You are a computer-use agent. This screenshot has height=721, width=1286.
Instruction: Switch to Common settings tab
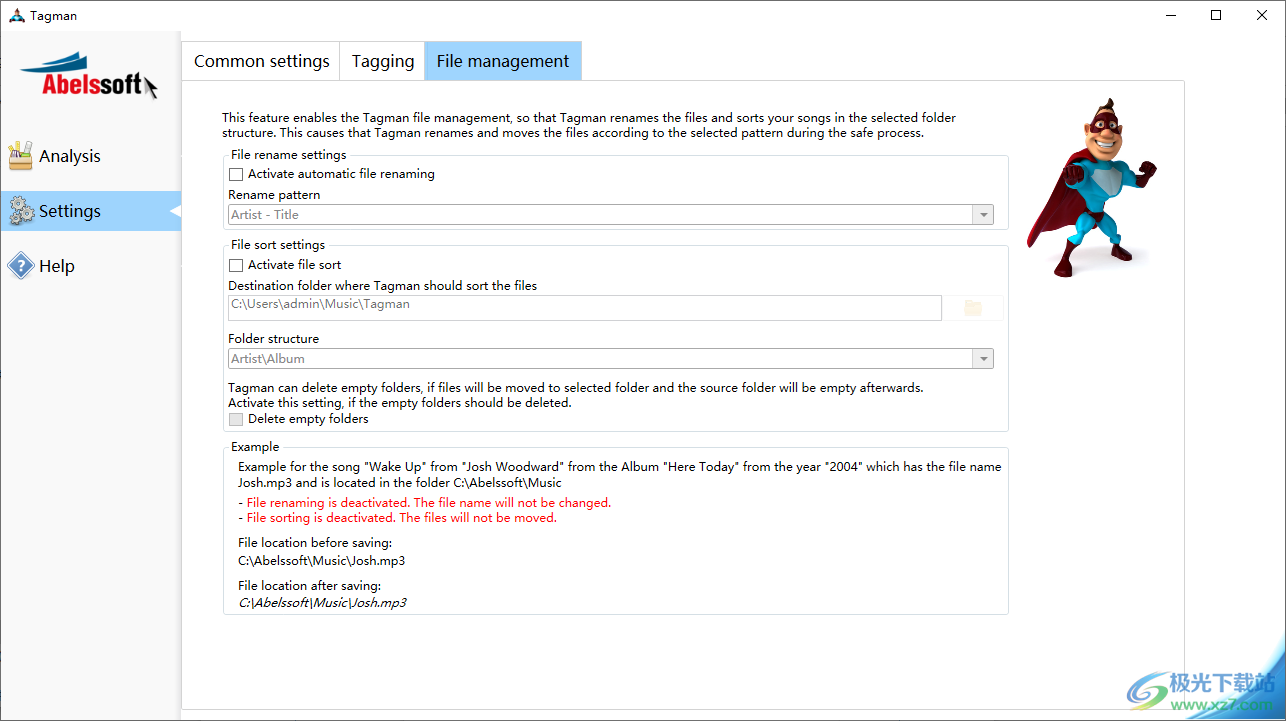[261, 61]
